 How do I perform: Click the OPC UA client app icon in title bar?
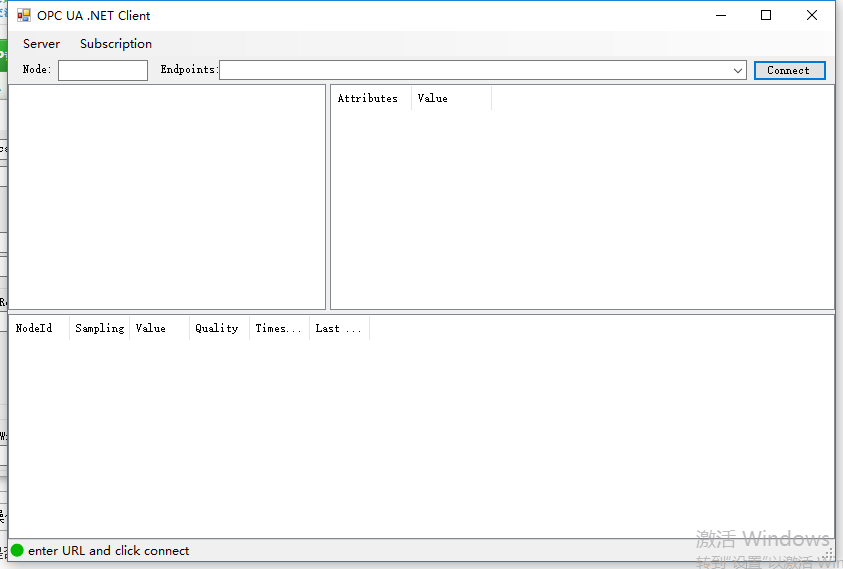click(x=24, y=15)
